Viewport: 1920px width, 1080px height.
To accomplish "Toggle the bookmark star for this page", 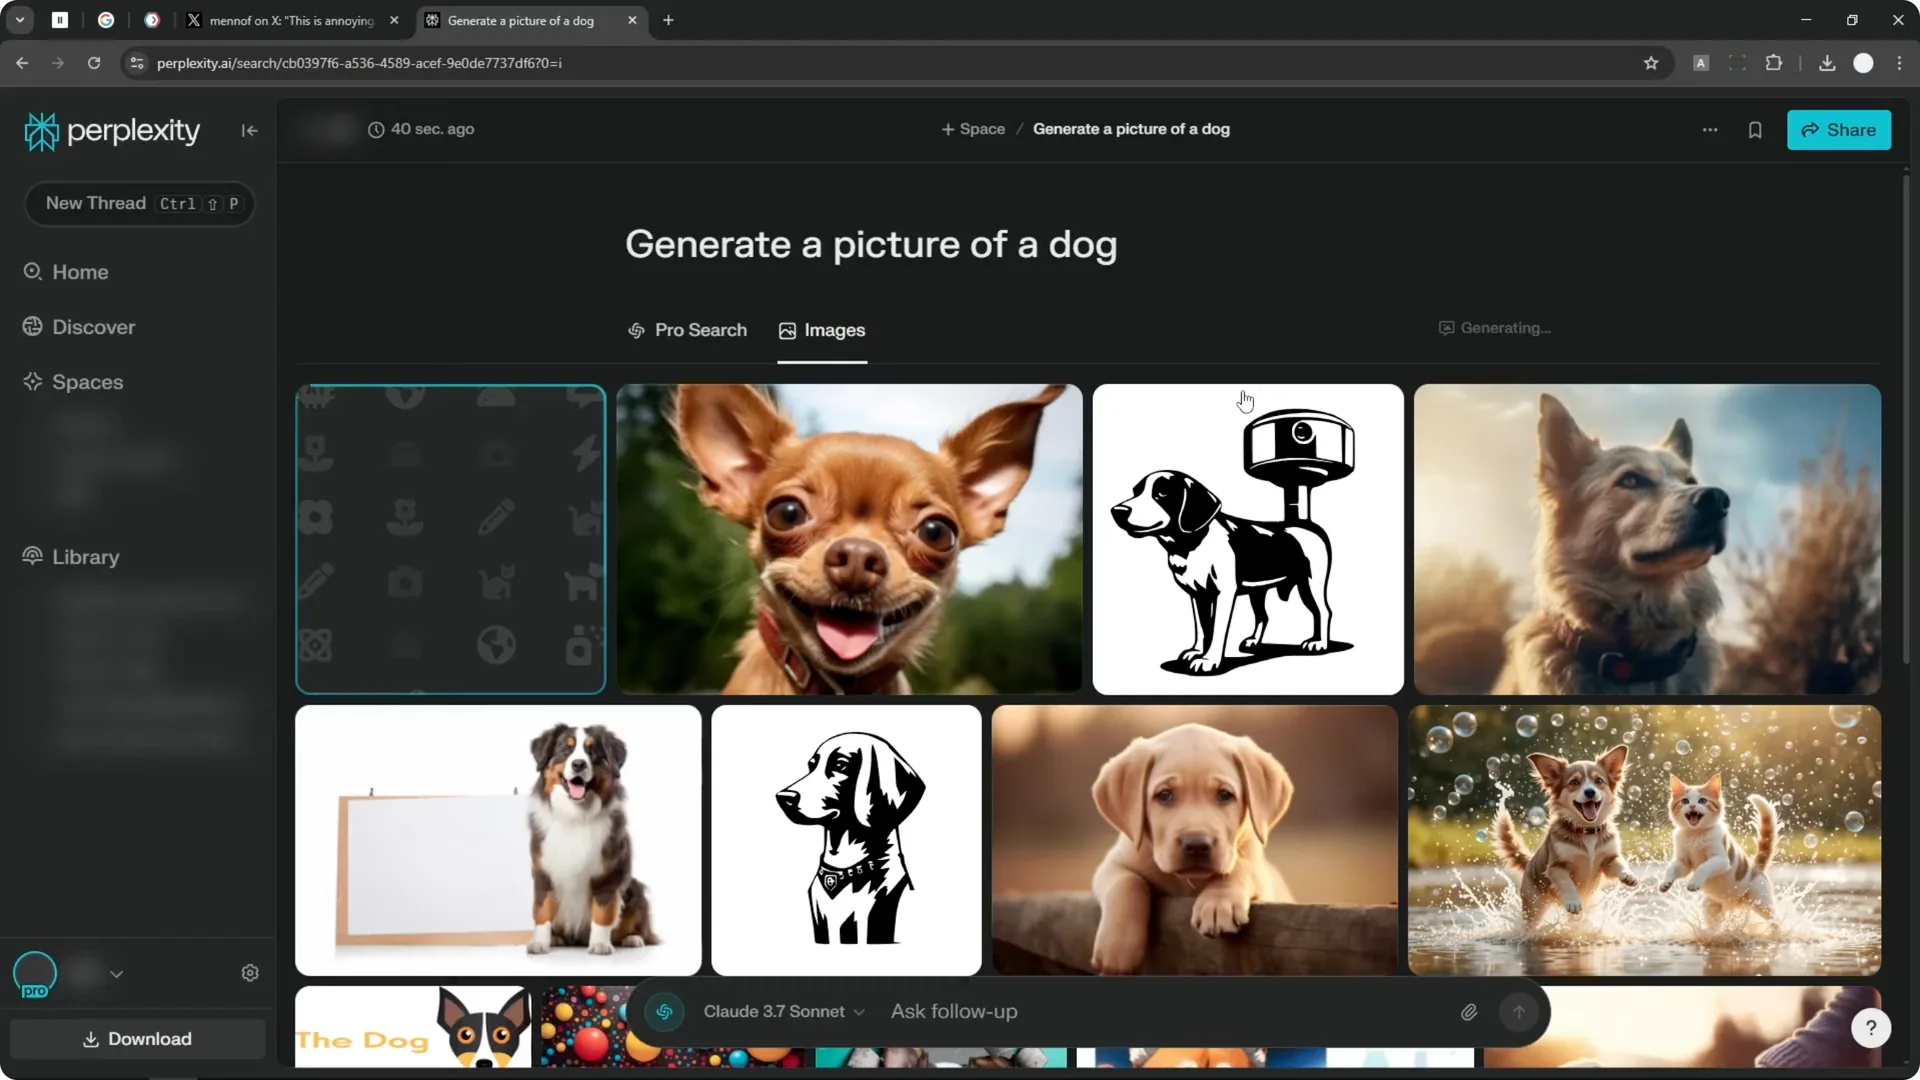I will (1651, 62).
